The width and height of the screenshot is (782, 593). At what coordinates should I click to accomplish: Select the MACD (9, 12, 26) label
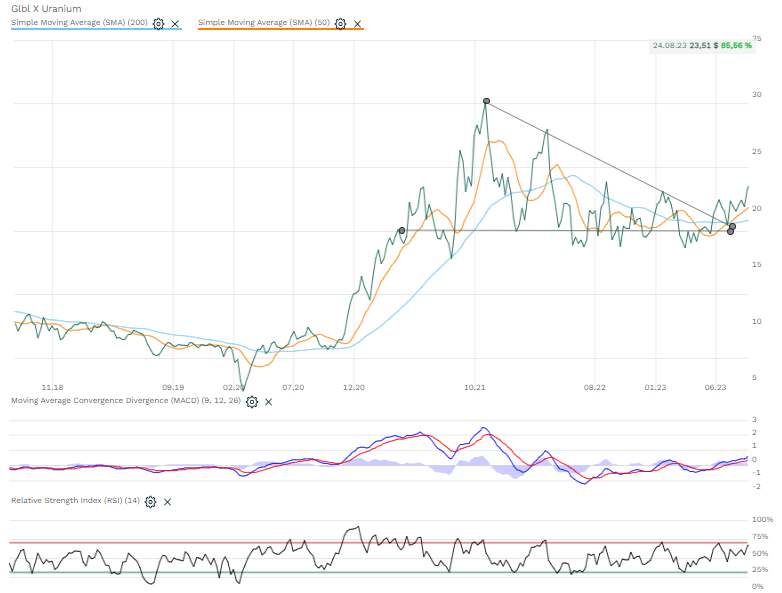tap(125, 401)
